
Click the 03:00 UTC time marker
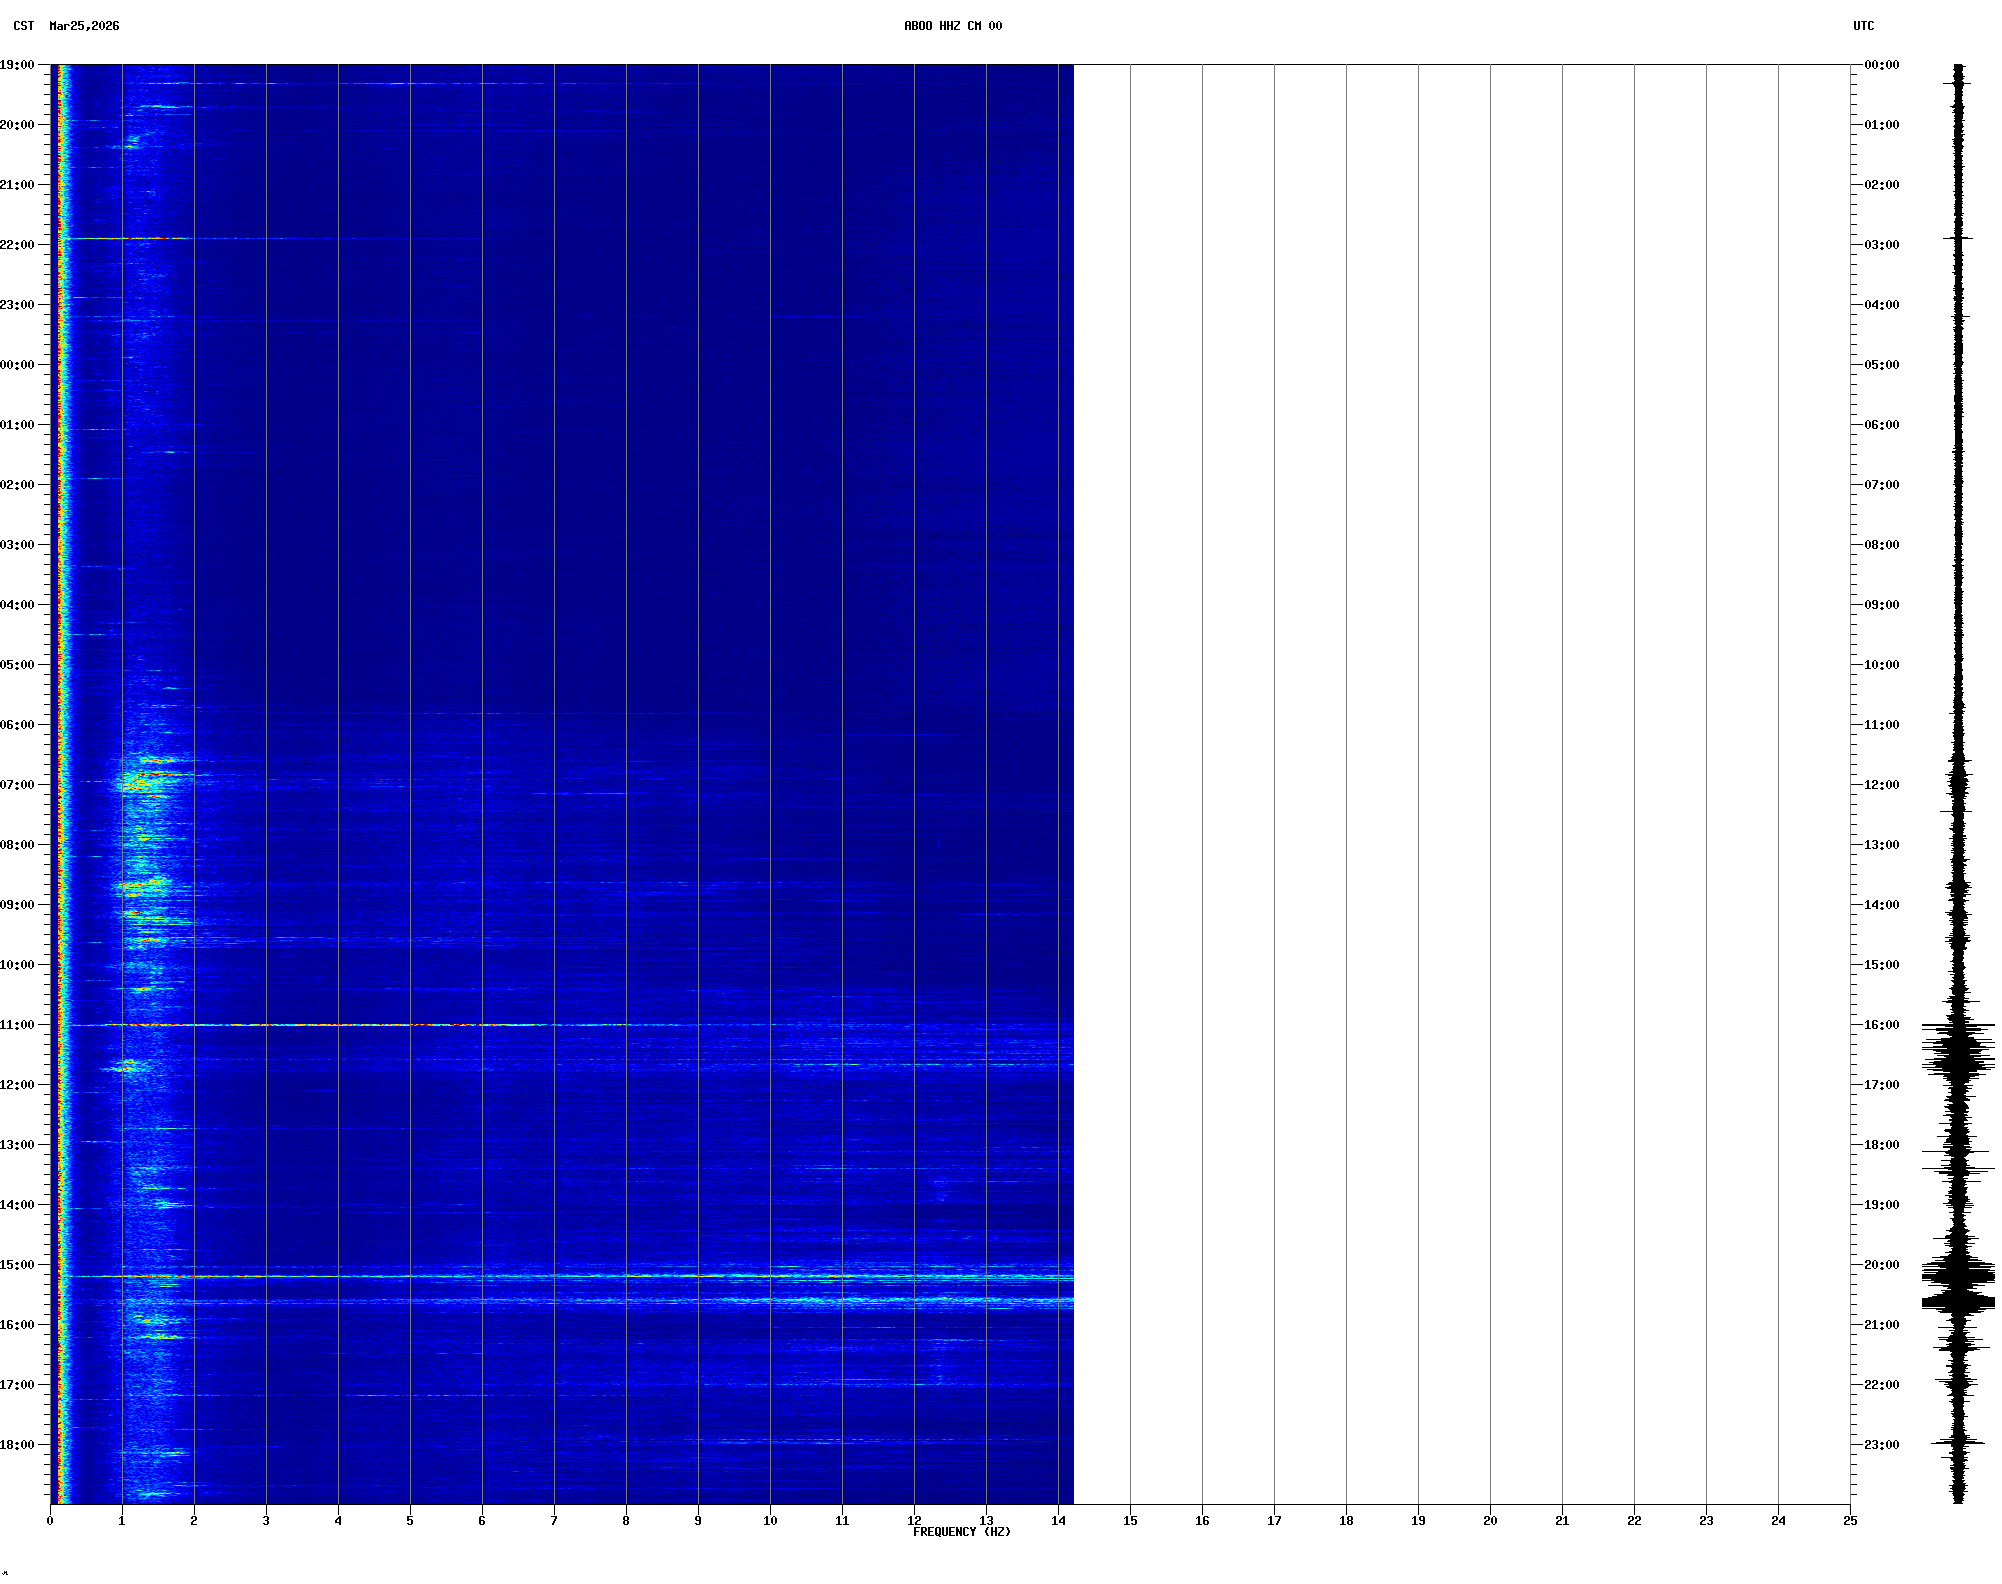[1881, 245]
